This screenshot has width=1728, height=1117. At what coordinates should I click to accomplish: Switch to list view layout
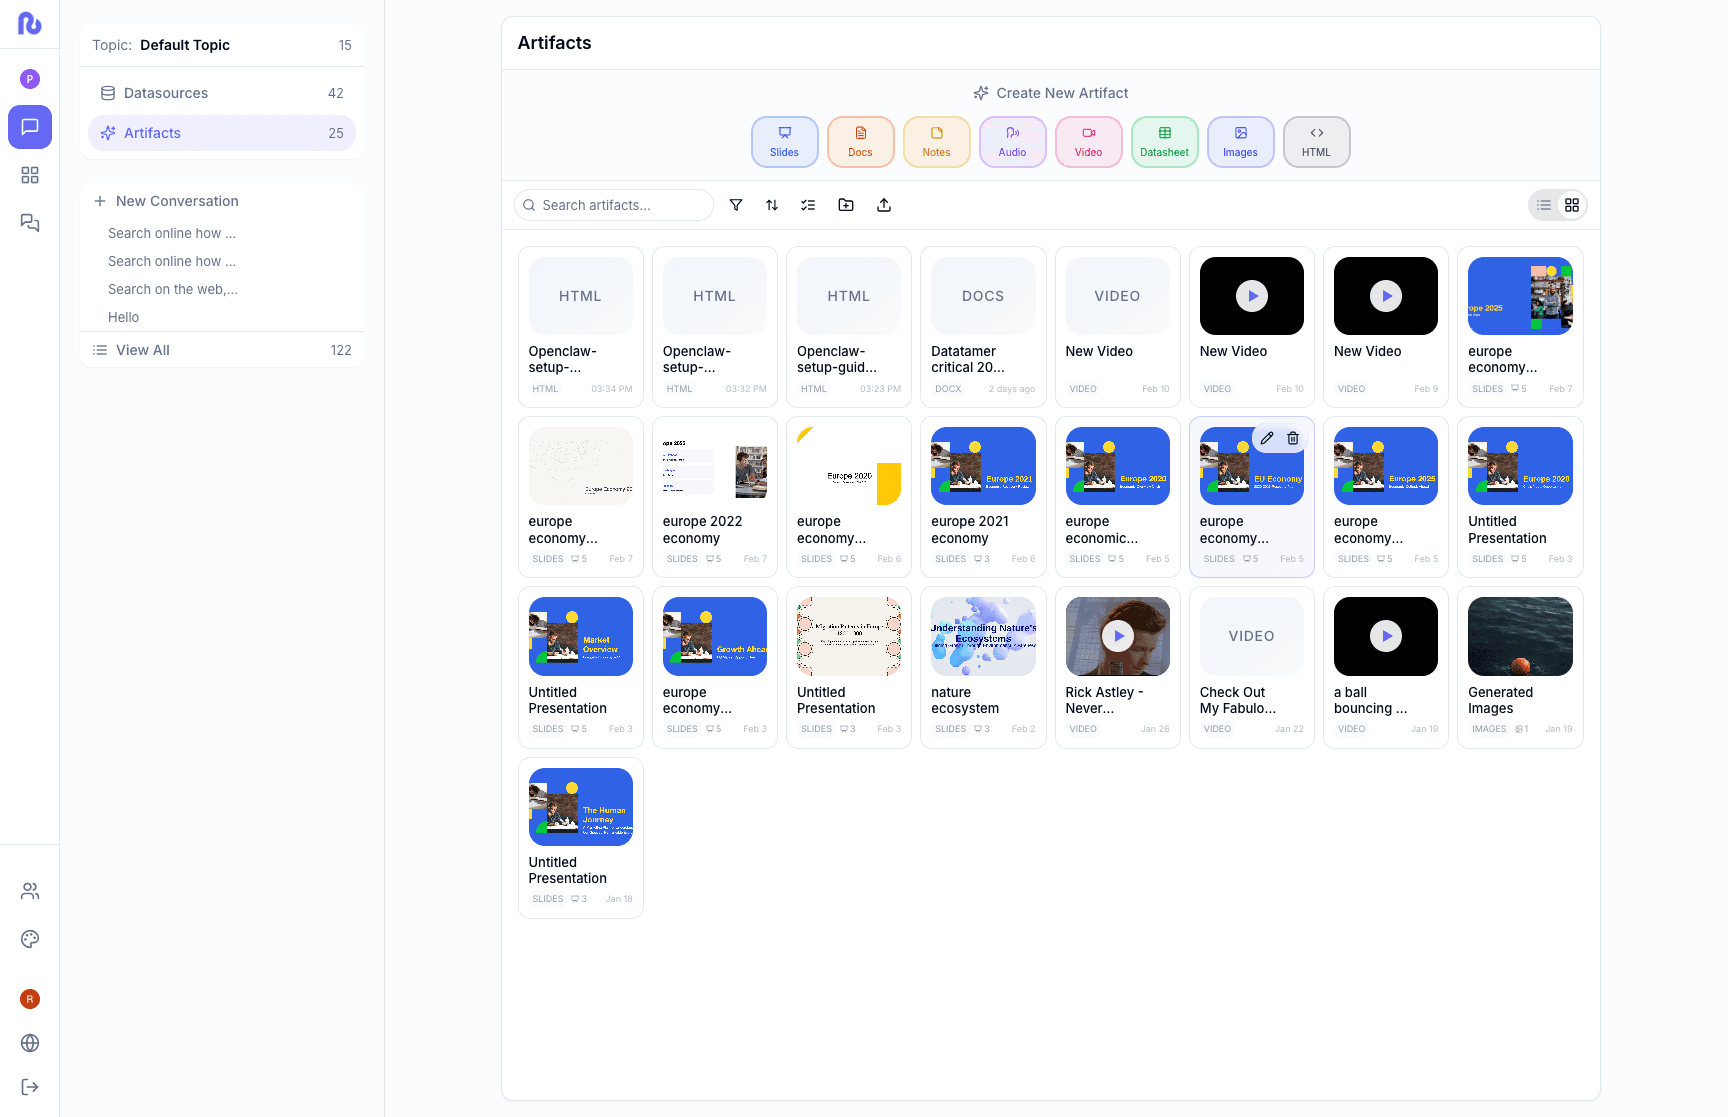click(x=1544, y=205)
